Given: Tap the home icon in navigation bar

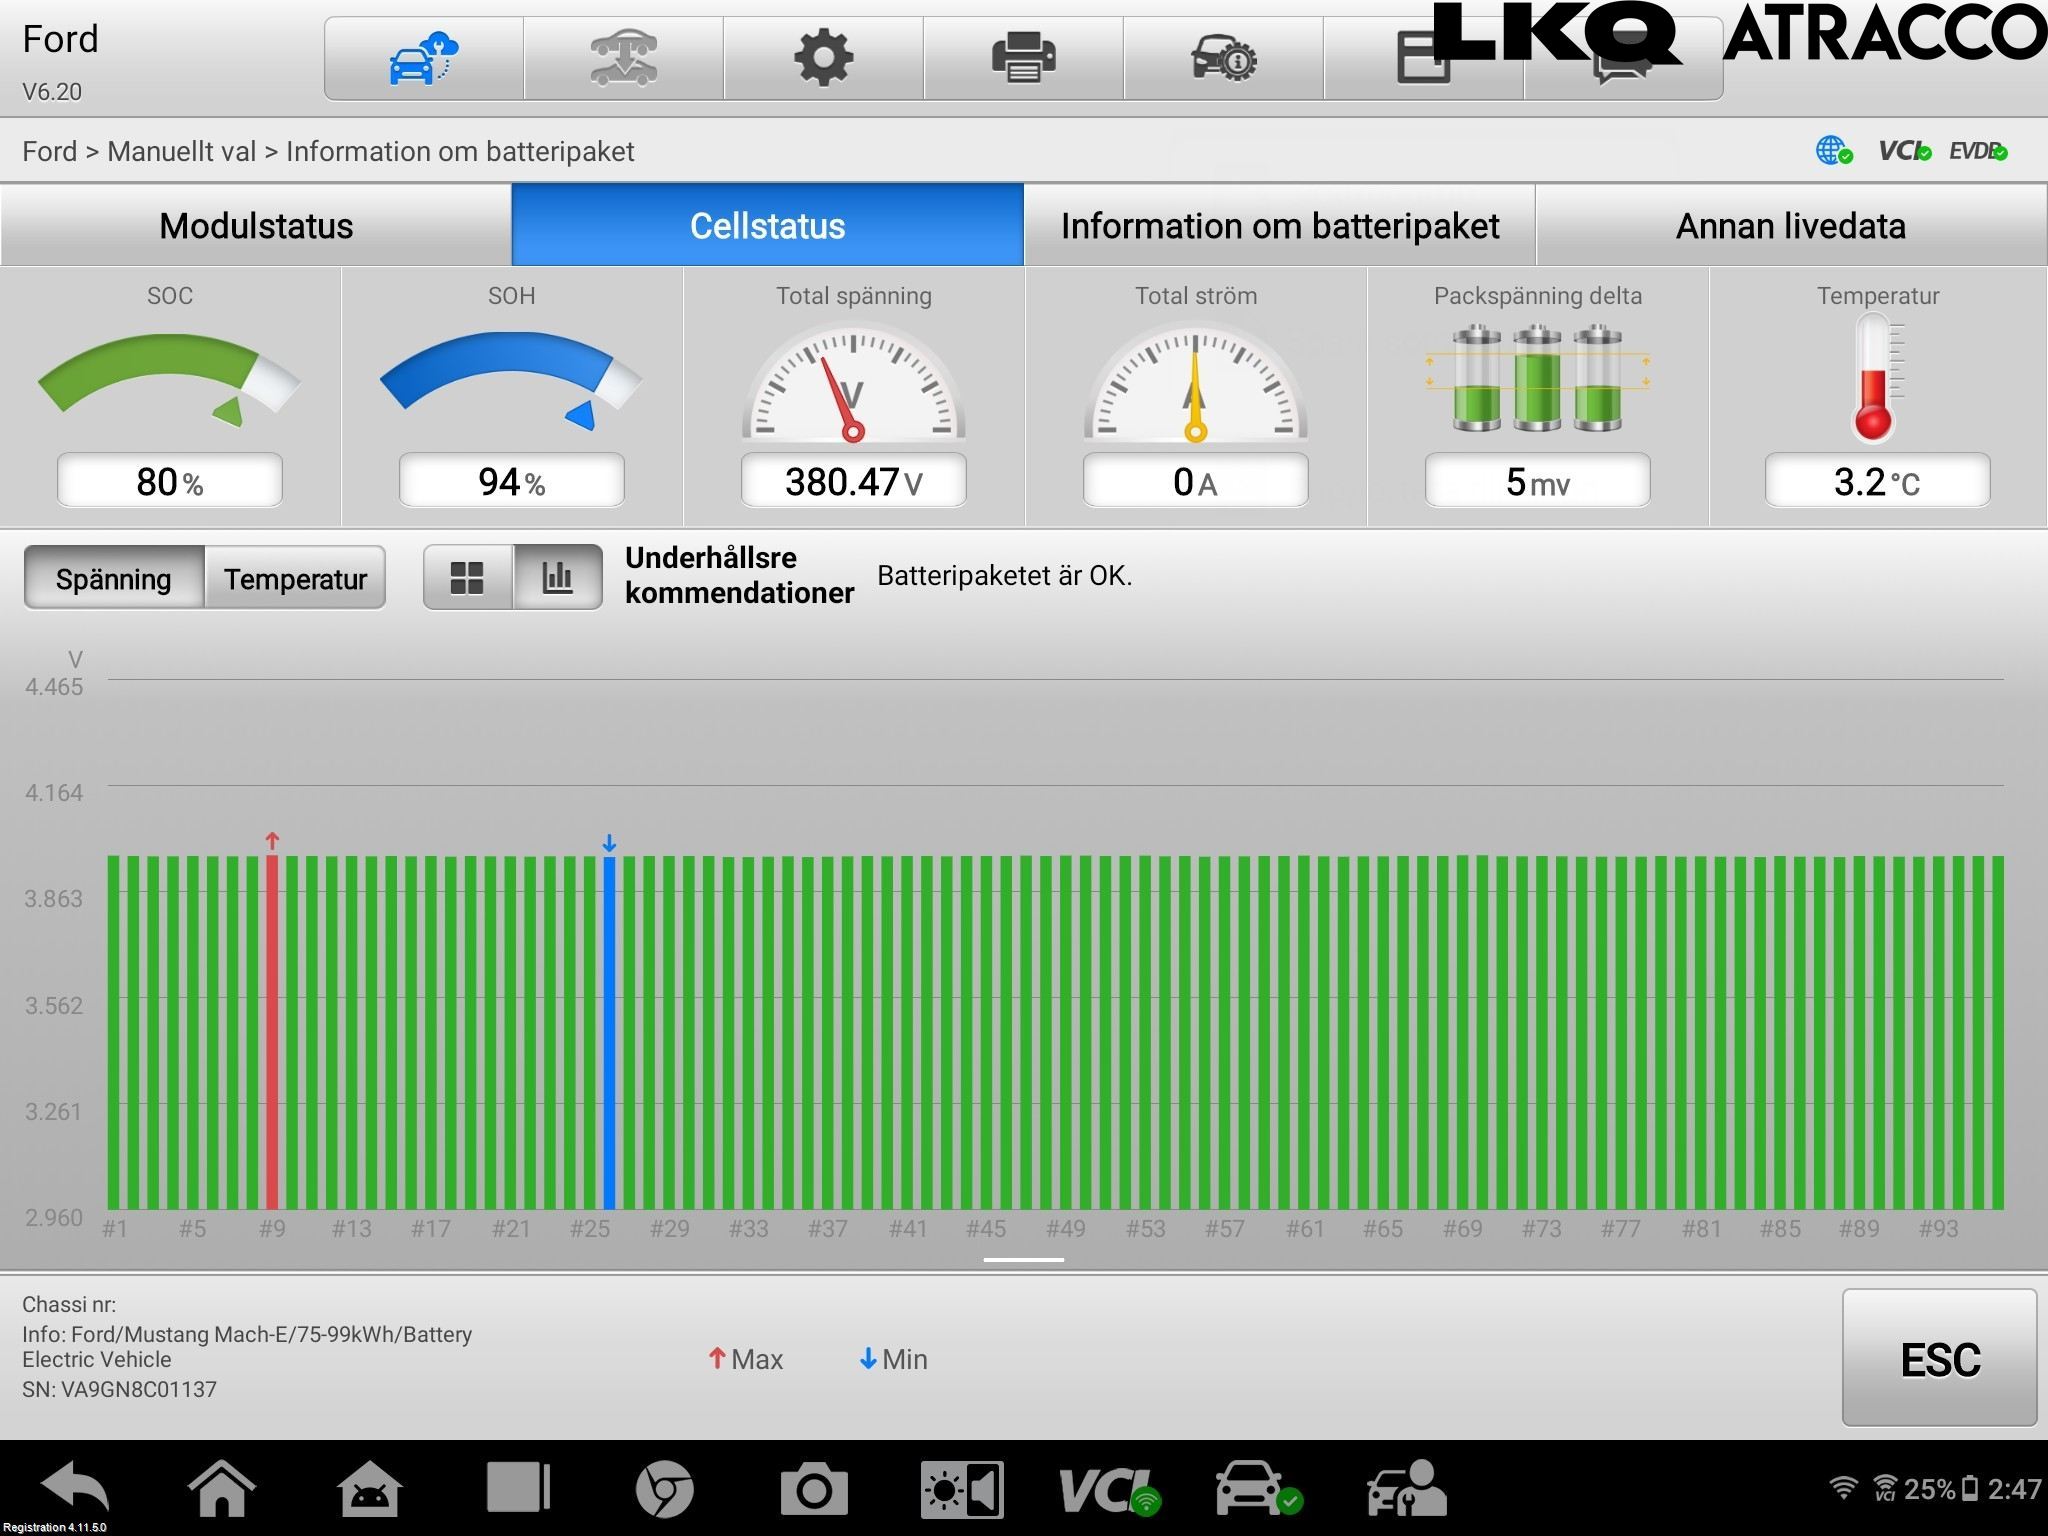Looking at the screenshot, I should 221,1488.
